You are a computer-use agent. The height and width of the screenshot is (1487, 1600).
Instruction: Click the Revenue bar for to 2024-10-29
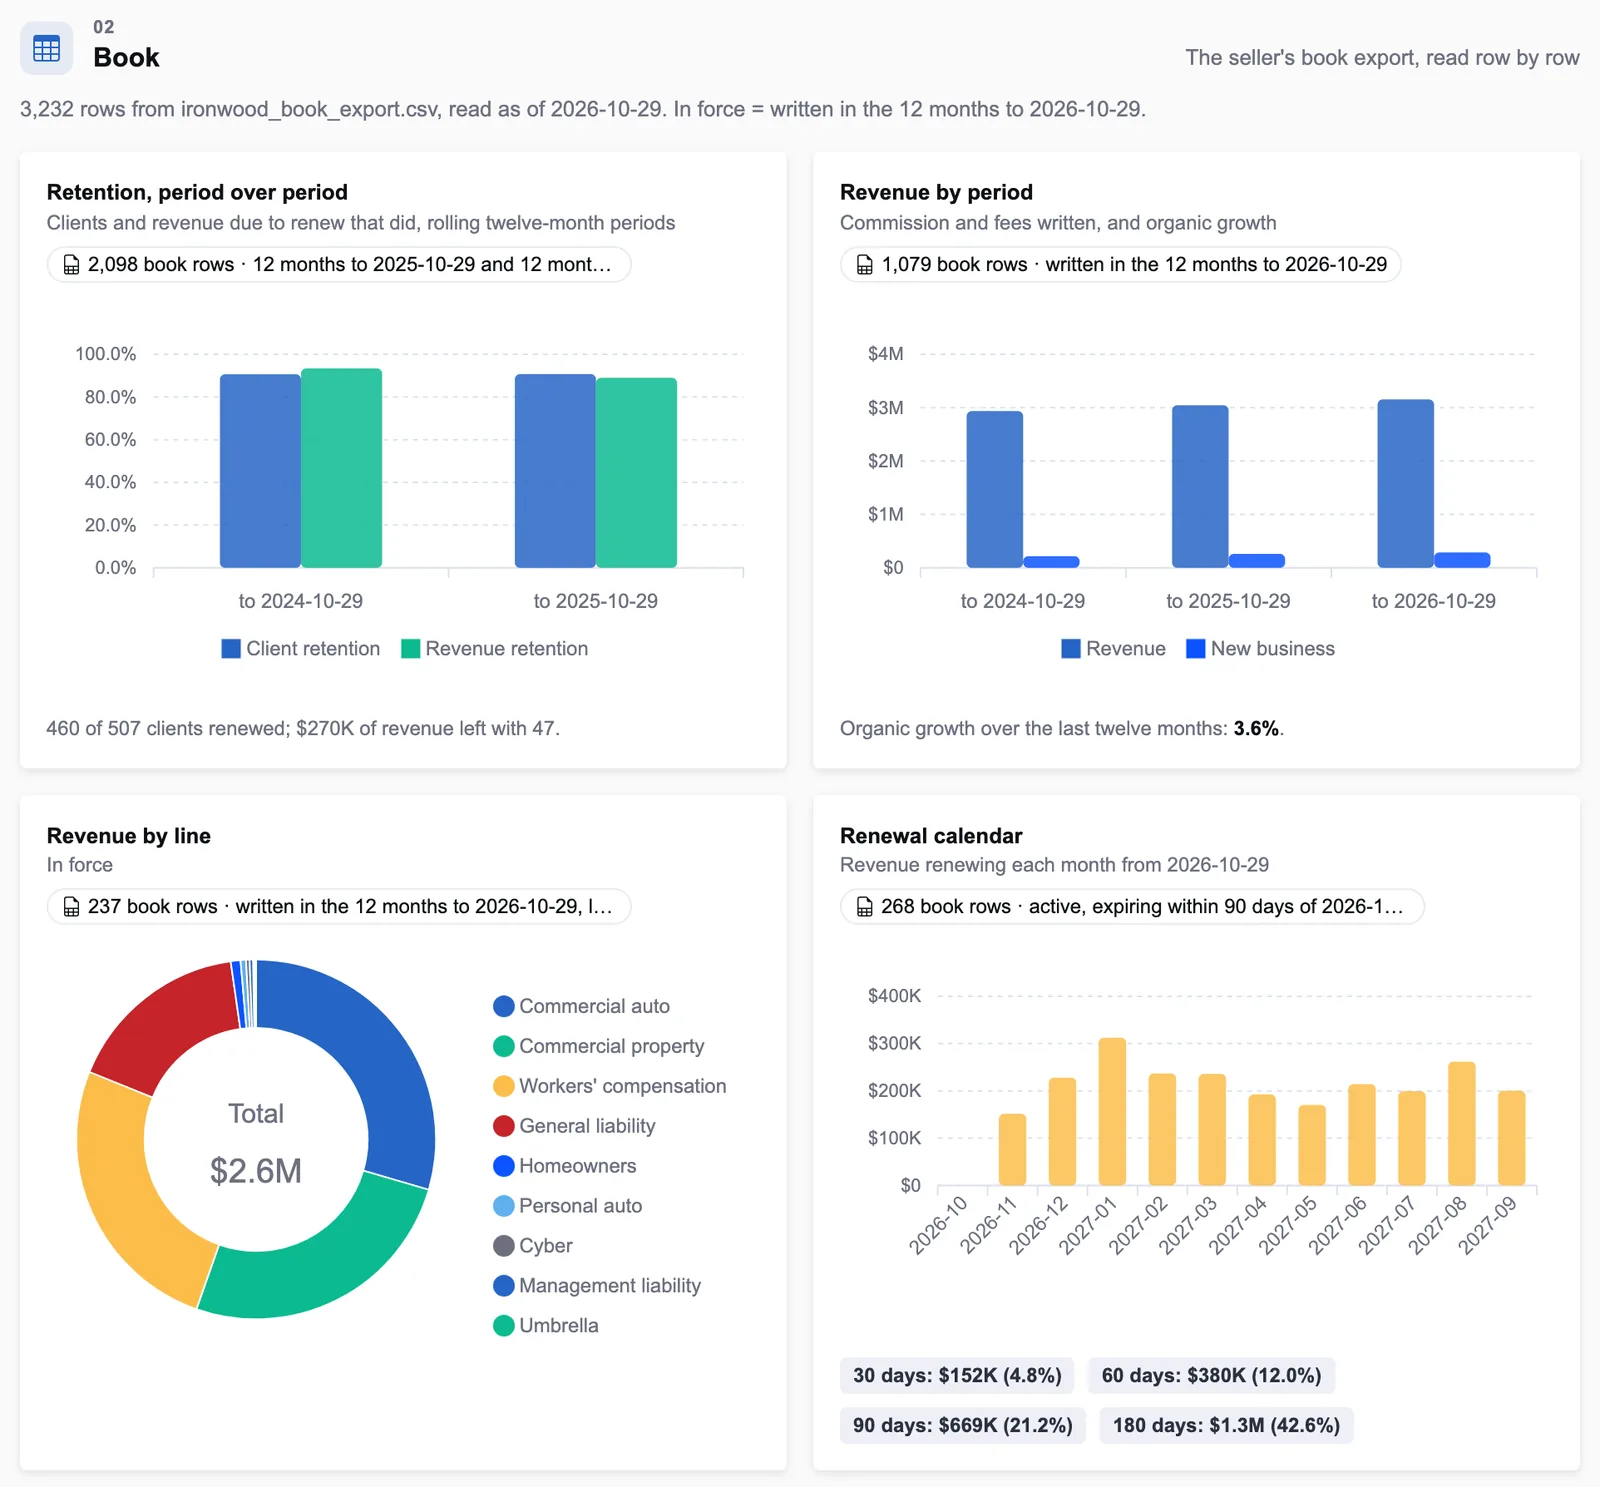pos(995,490)
